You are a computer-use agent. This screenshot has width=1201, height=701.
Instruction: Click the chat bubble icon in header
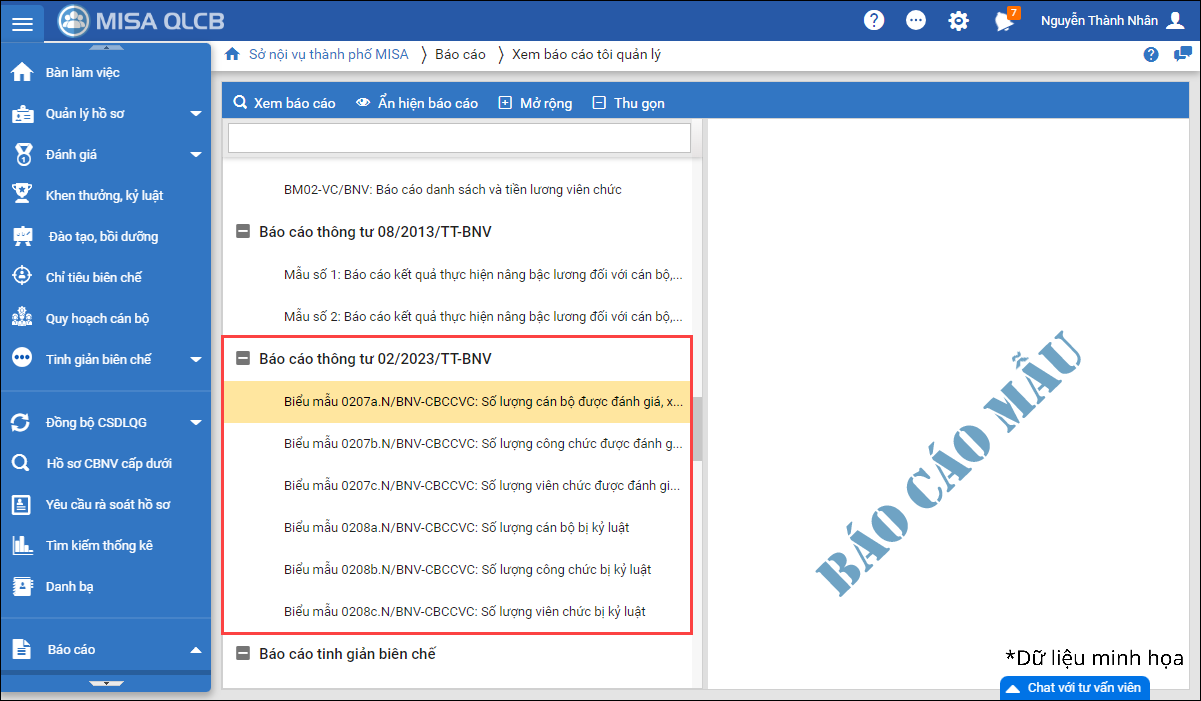[916, 21]
